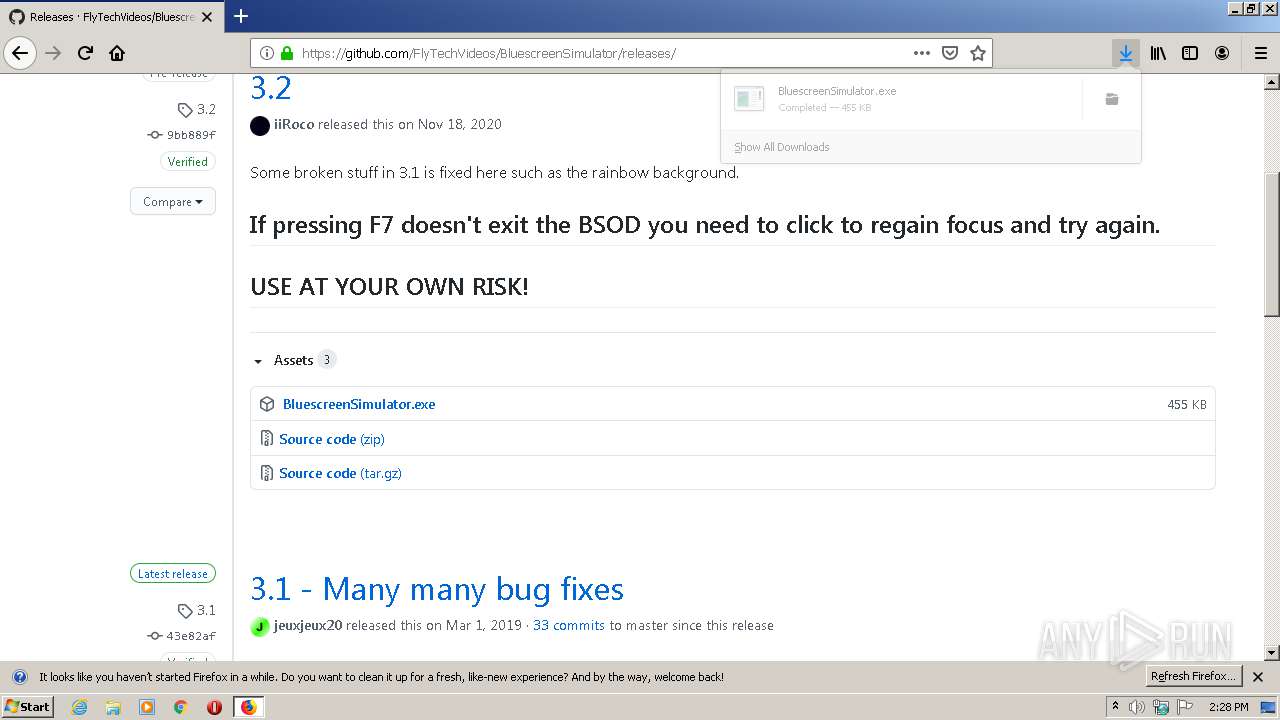Click Show All Downloads
The image size is (1280, 720).
(781, 147)
